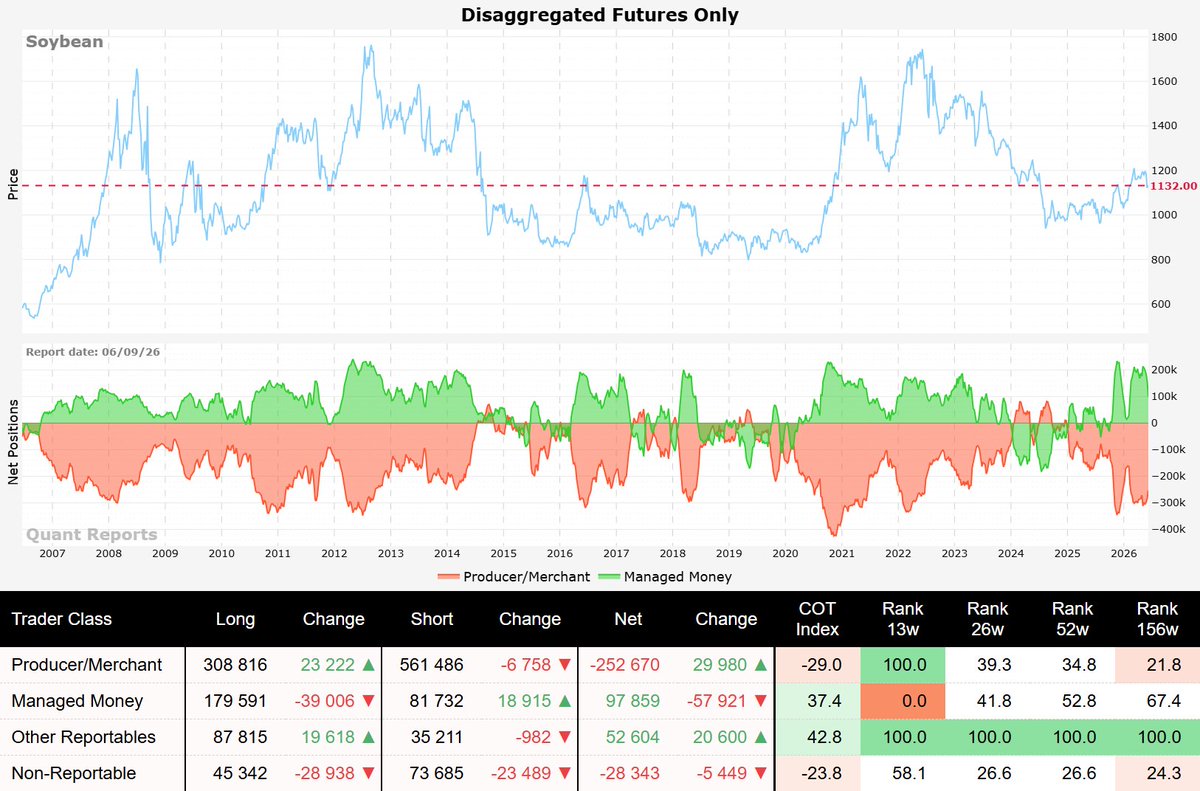Select the Rank 13w column header
Screen dimensions: 1200x791
pos(903,619)
